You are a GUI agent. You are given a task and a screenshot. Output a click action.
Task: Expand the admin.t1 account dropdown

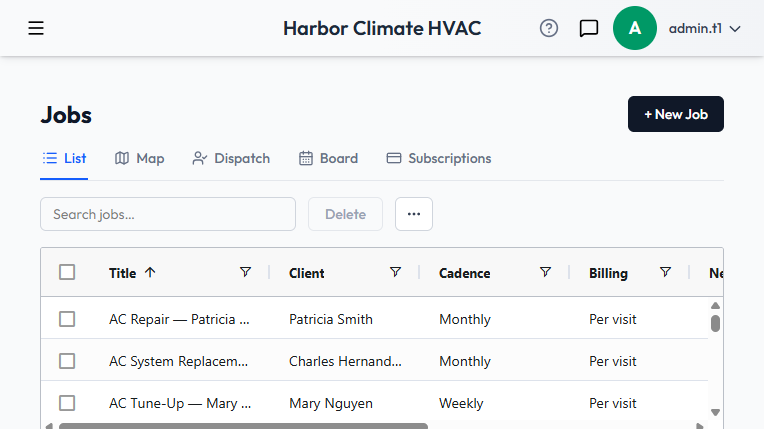[705, 29]
